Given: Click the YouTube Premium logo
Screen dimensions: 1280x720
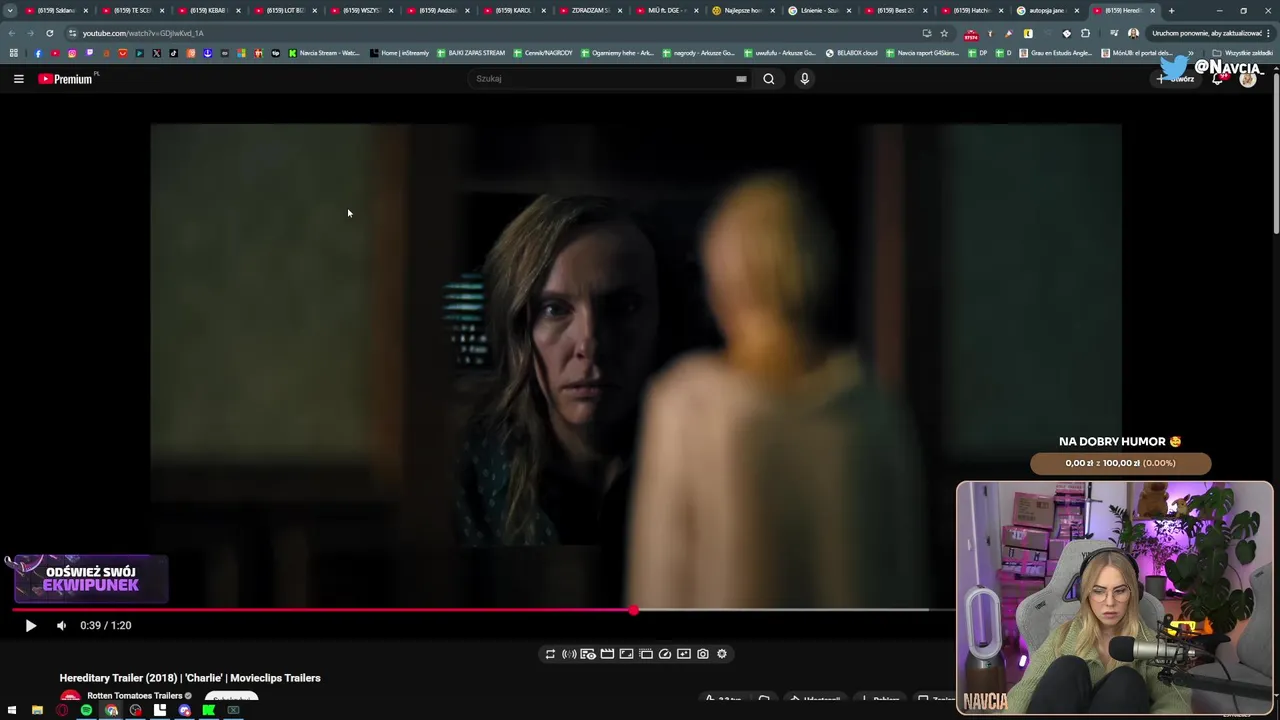Looking at the screenshot, I should pyautogui.click(x=67, y=79).
